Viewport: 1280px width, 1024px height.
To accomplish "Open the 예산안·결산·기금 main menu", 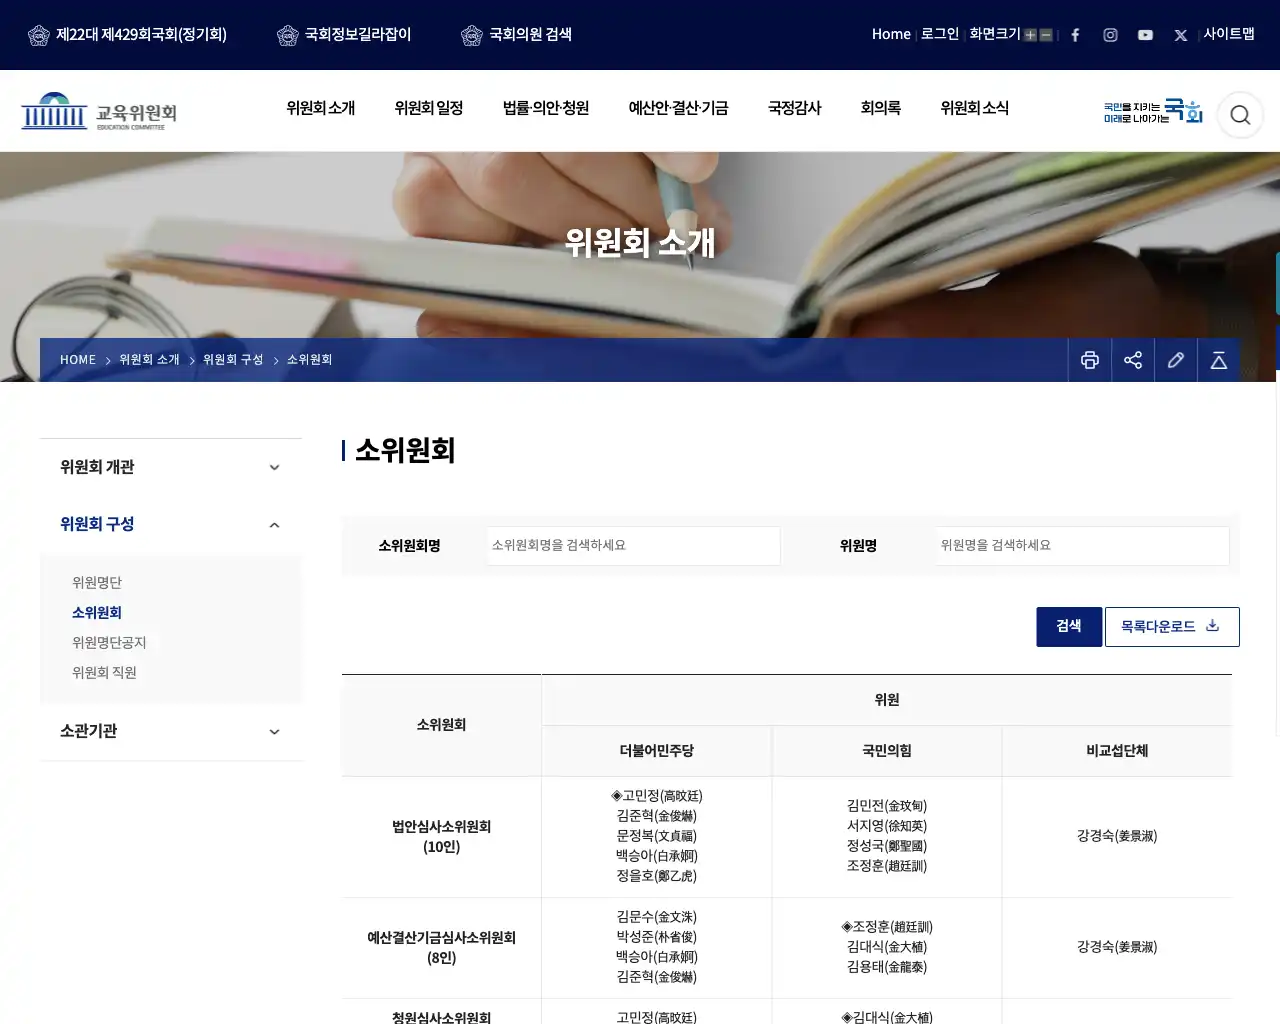I will pyautogui.click(x=678, y=108).
